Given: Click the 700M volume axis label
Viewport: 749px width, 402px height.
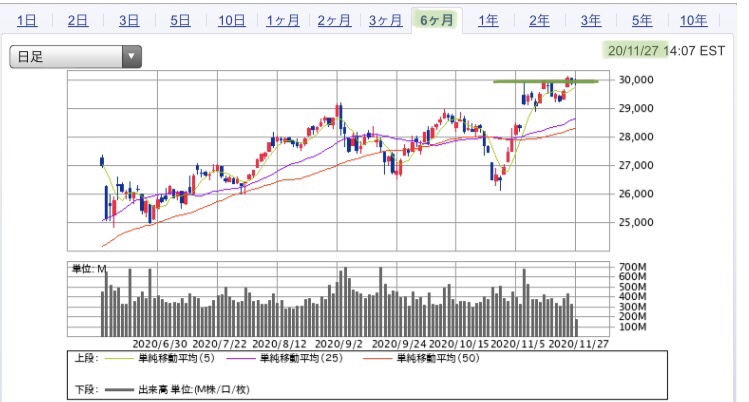Looking at the screenshot, I should point(632,267).
